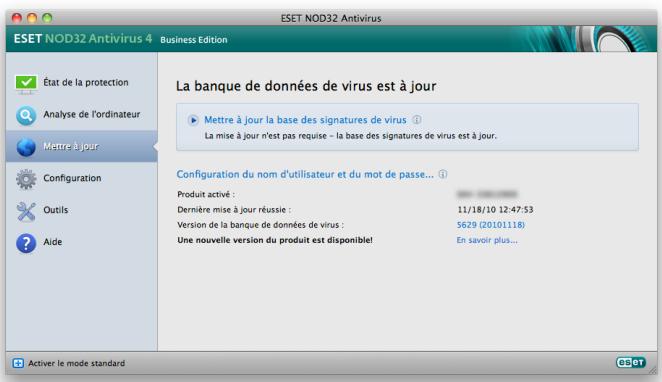The height and width of the screenshot is (382, 662).
Task: Click the globe icon for updates
Action: [x=26, y=147]
